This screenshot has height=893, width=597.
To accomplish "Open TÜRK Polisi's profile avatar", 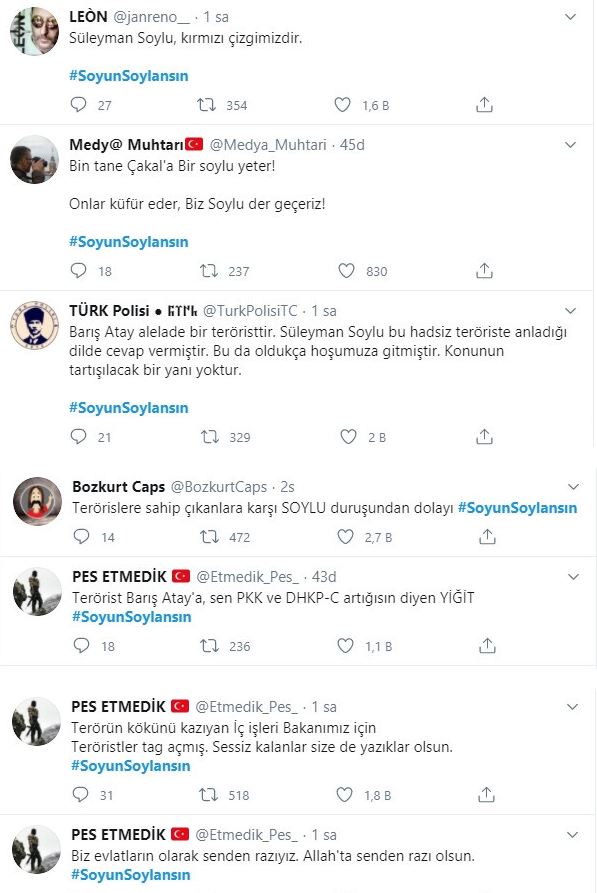I will coord(35,325).
